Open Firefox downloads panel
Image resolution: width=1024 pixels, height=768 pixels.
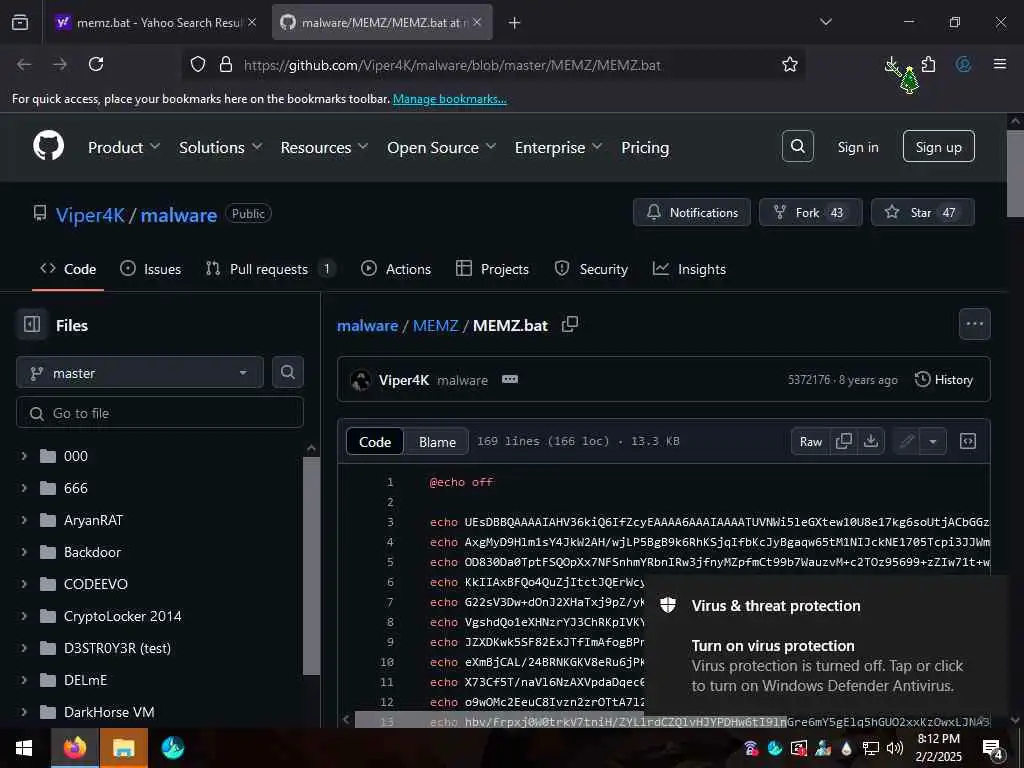(891, 64)
